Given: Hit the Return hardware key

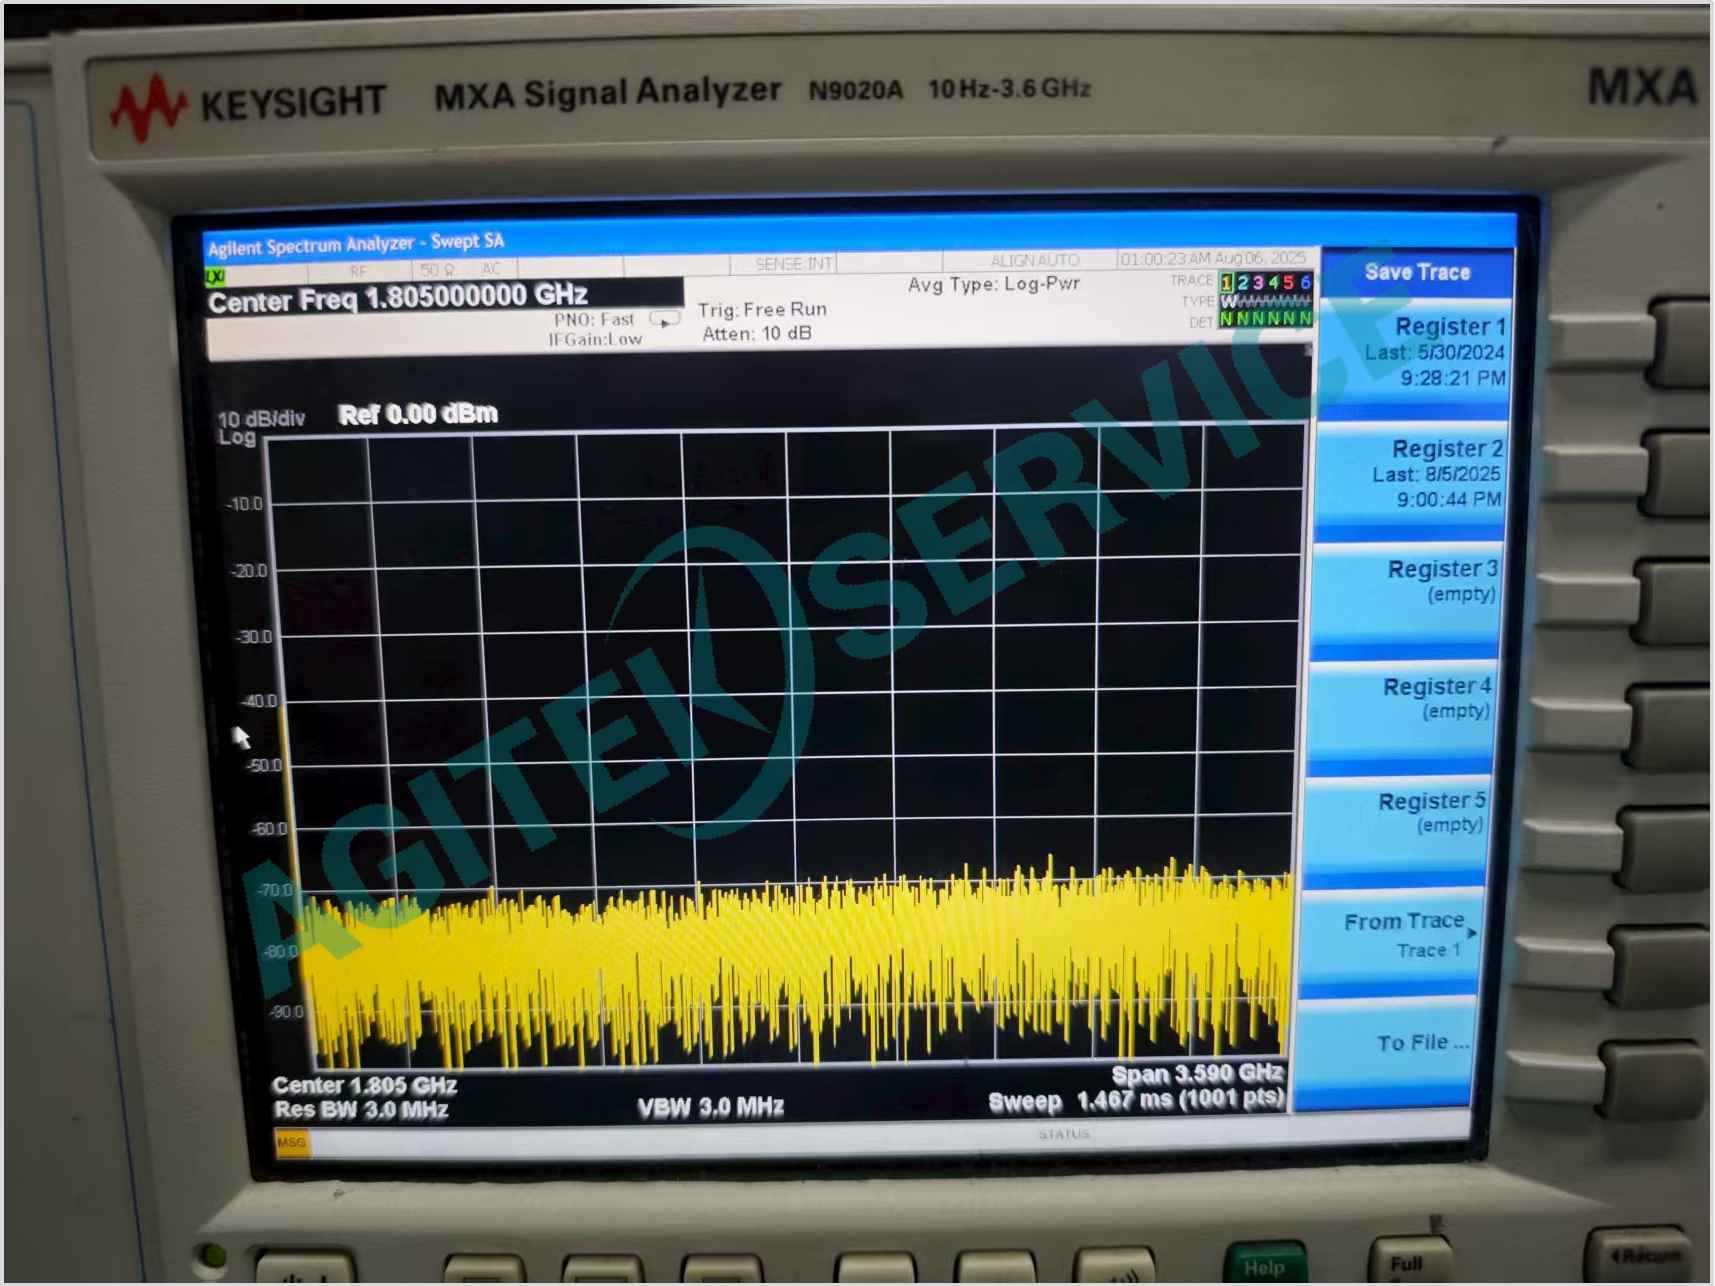Looking at the screenshot, I should (x=1639, y=1257).
